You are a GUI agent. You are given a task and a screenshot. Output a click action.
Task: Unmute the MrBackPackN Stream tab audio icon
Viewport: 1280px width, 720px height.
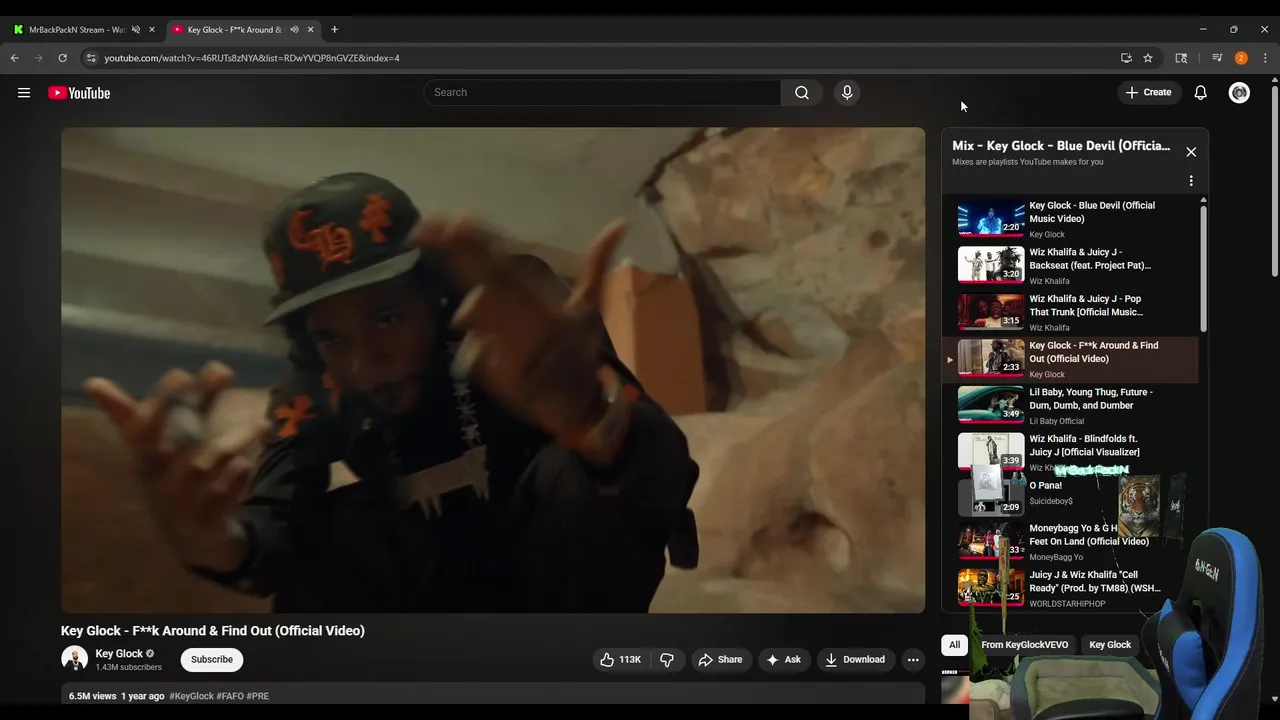[136, 30]
